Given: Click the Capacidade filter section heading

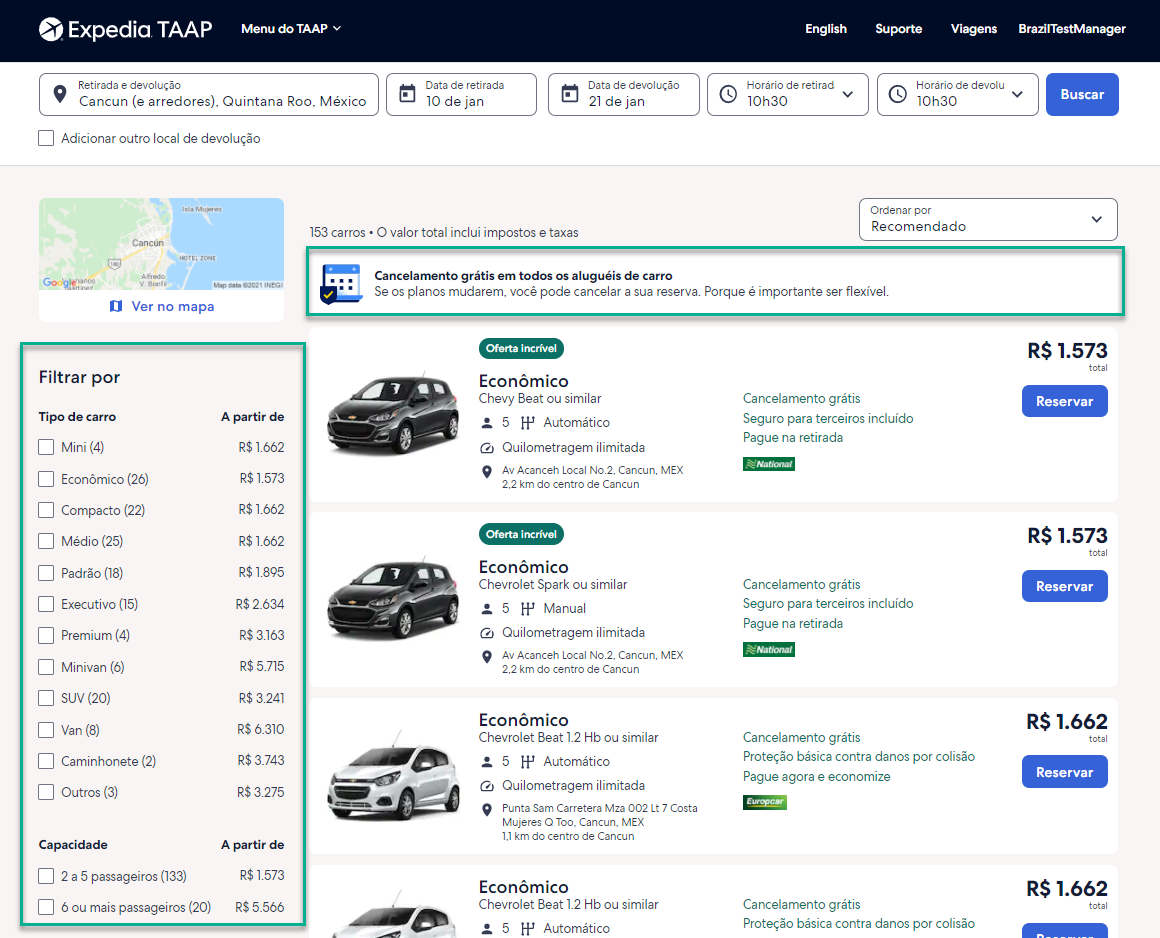Looking at the screenshot, I should coord(73,845).
